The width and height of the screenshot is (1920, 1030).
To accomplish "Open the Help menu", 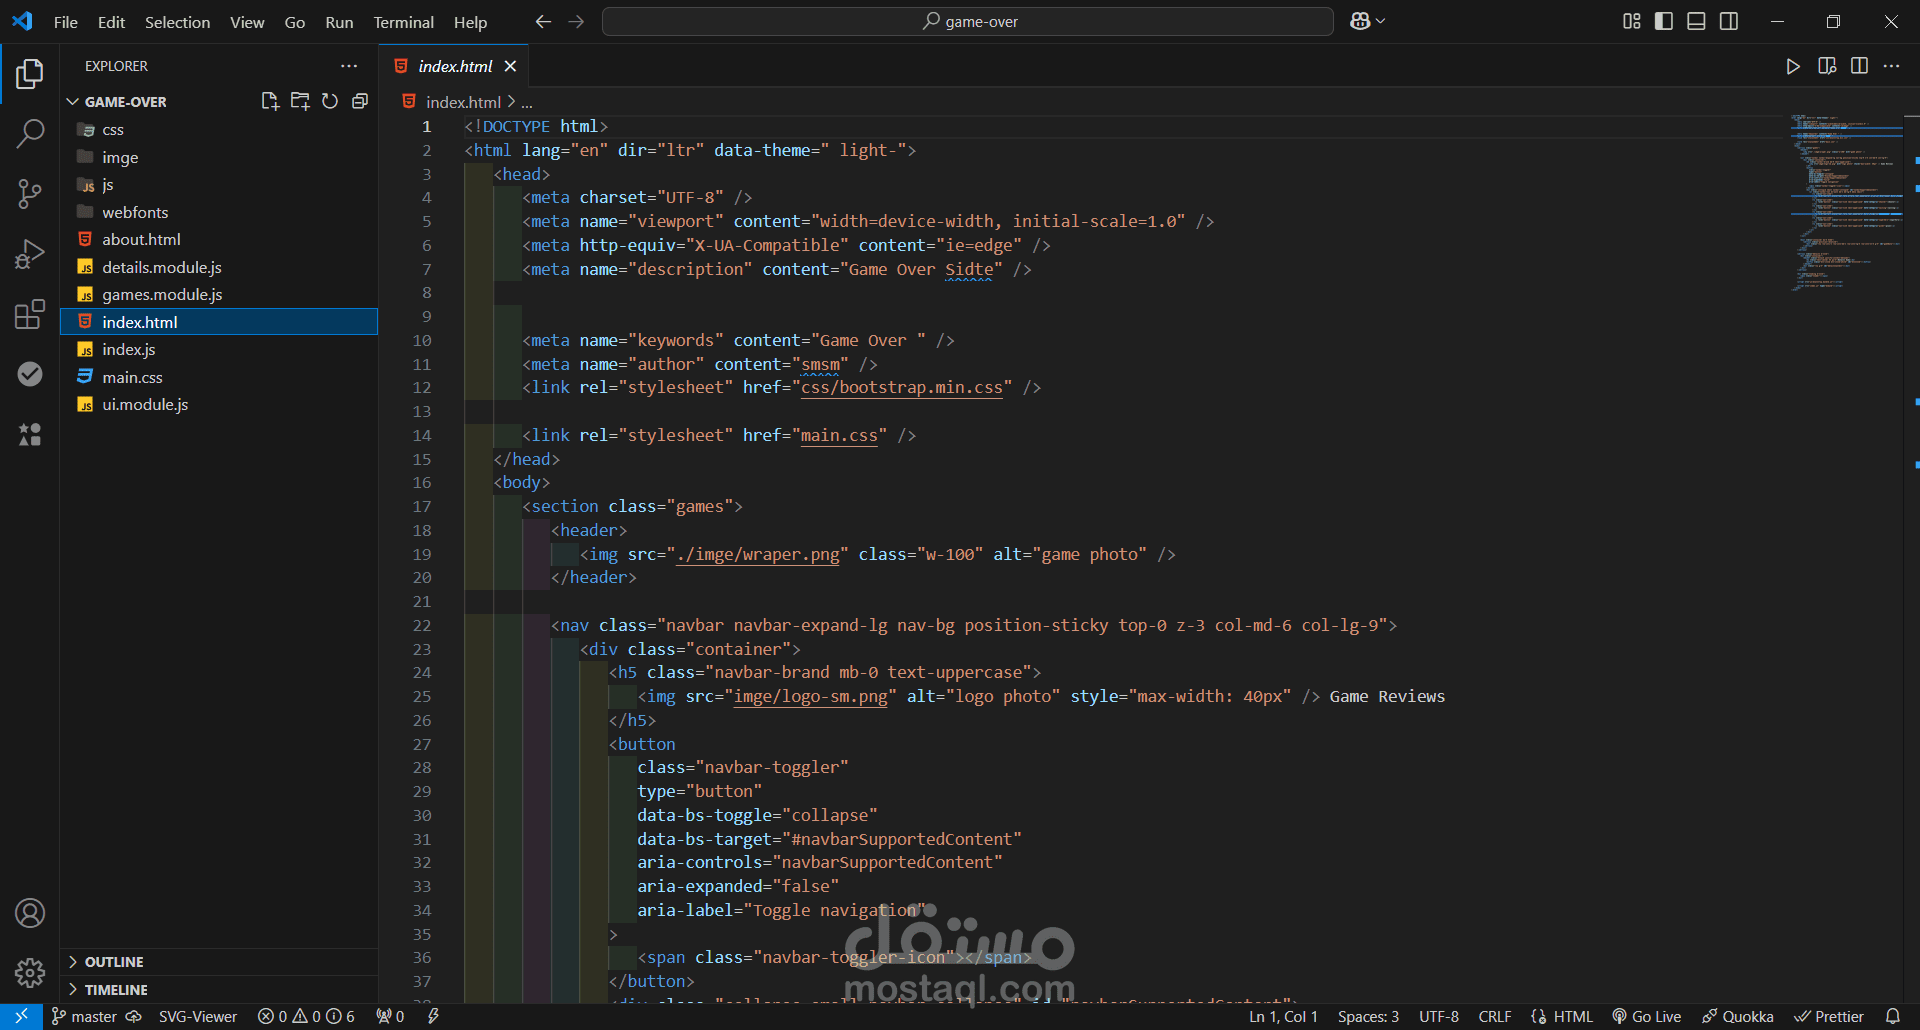I will pos(470,22).
